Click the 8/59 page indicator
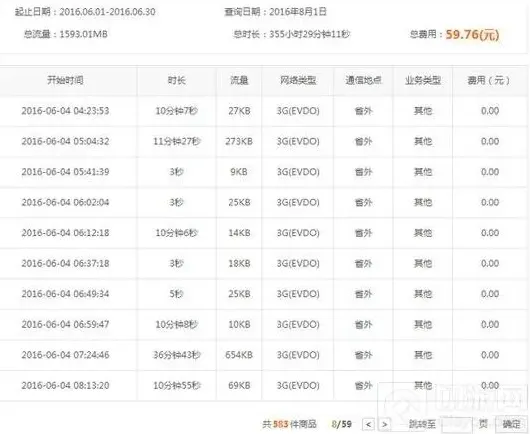 coord(341,424)
